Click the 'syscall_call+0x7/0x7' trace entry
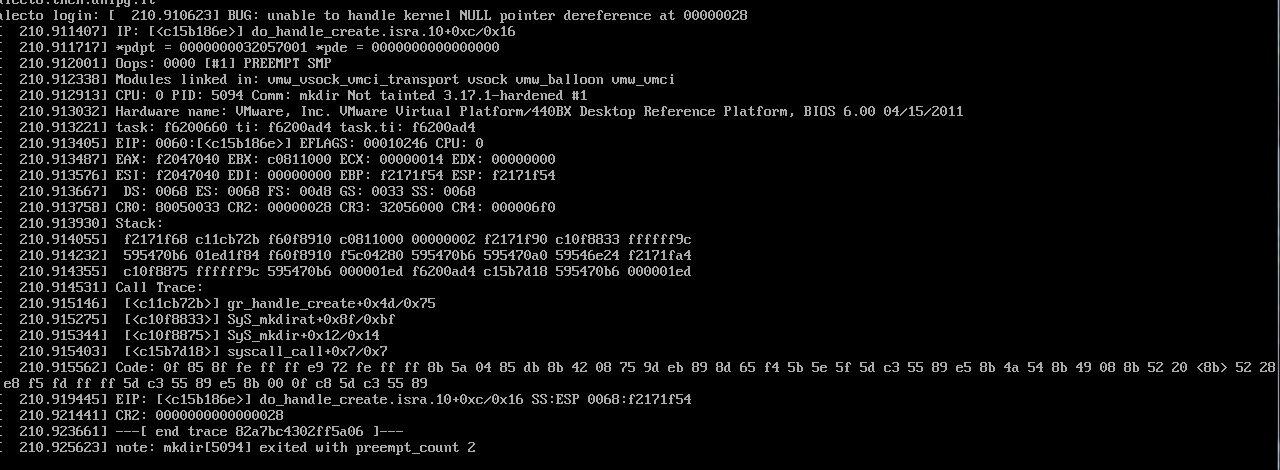 (306, 351)
